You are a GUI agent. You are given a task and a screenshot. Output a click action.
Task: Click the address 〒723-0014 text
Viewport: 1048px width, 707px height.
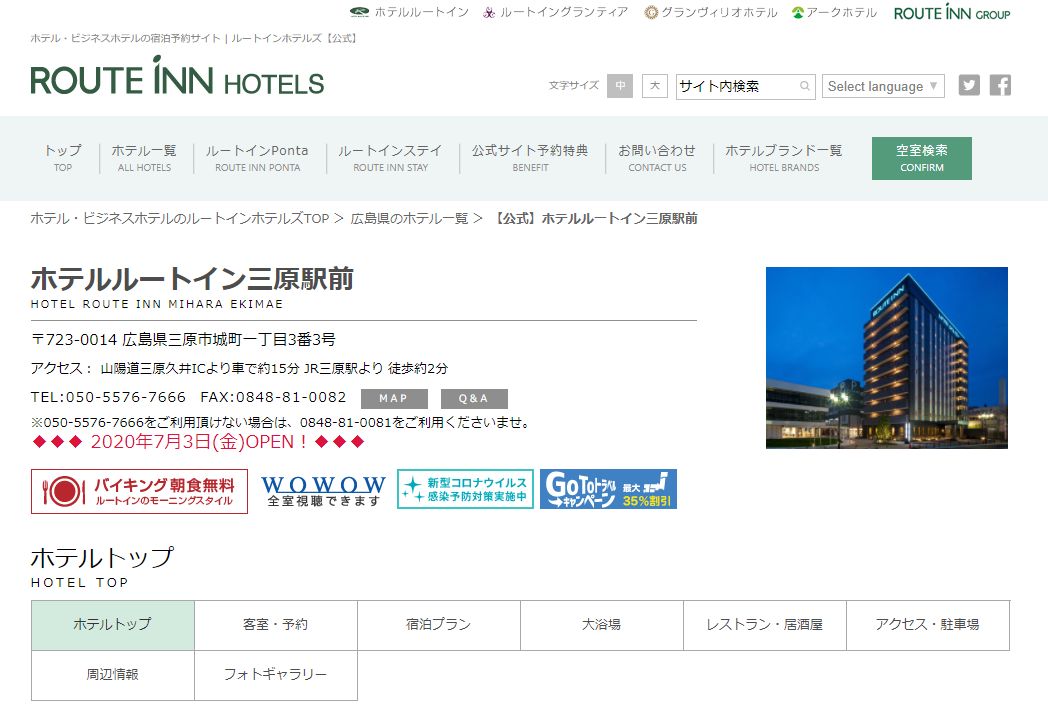183,339
